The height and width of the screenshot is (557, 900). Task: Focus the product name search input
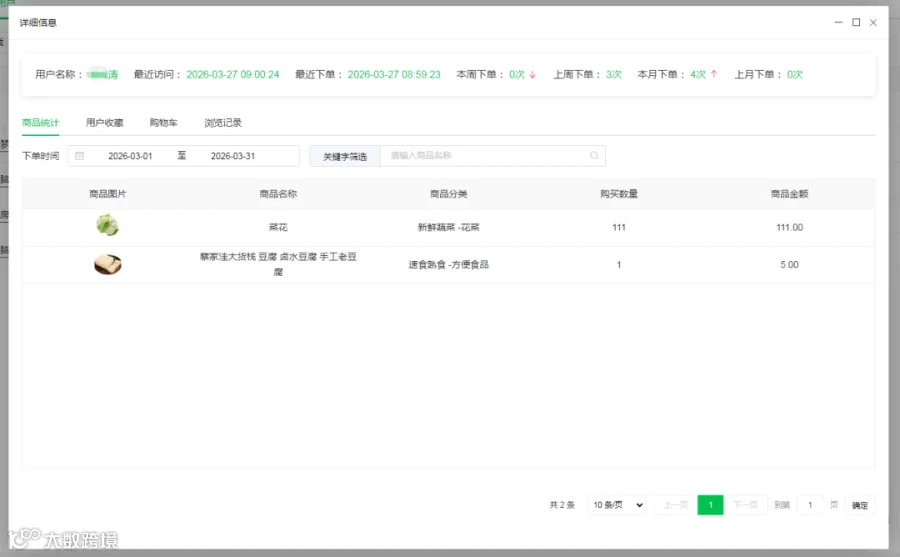(488, 156)
